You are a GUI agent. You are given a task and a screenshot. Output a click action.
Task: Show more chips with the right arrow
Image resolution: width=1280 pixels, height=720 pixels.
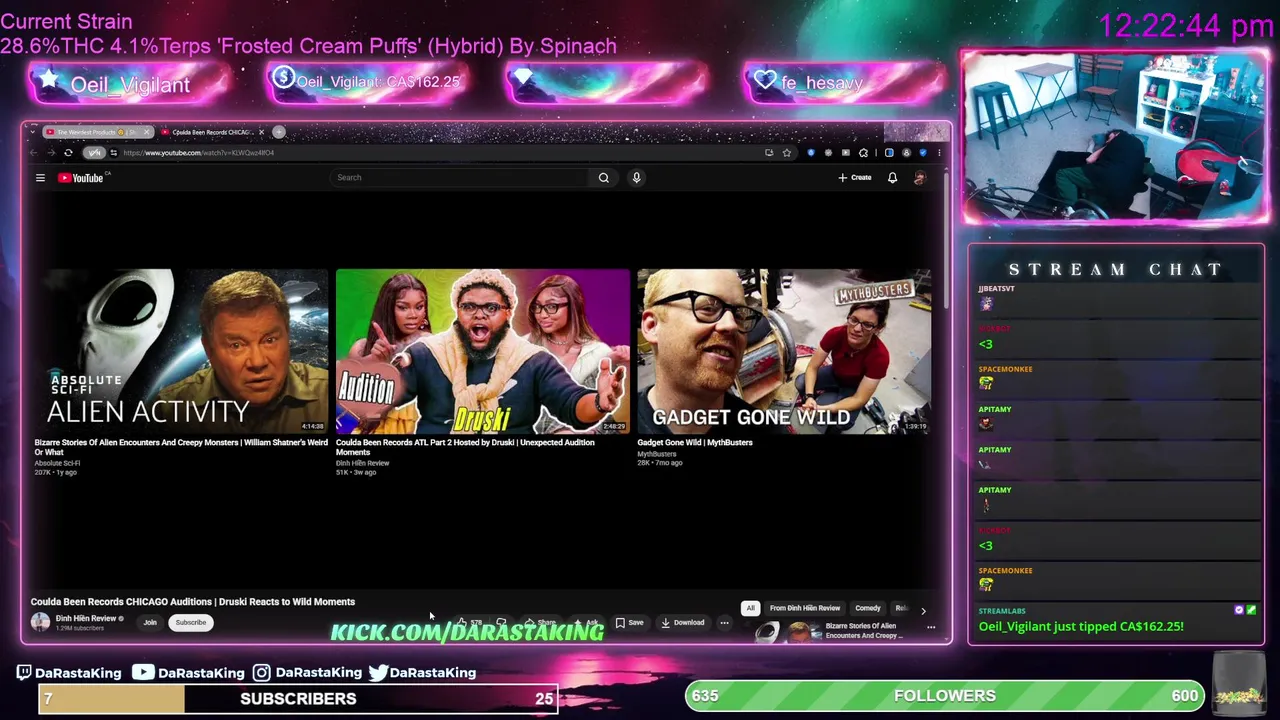tap(923, 611)
